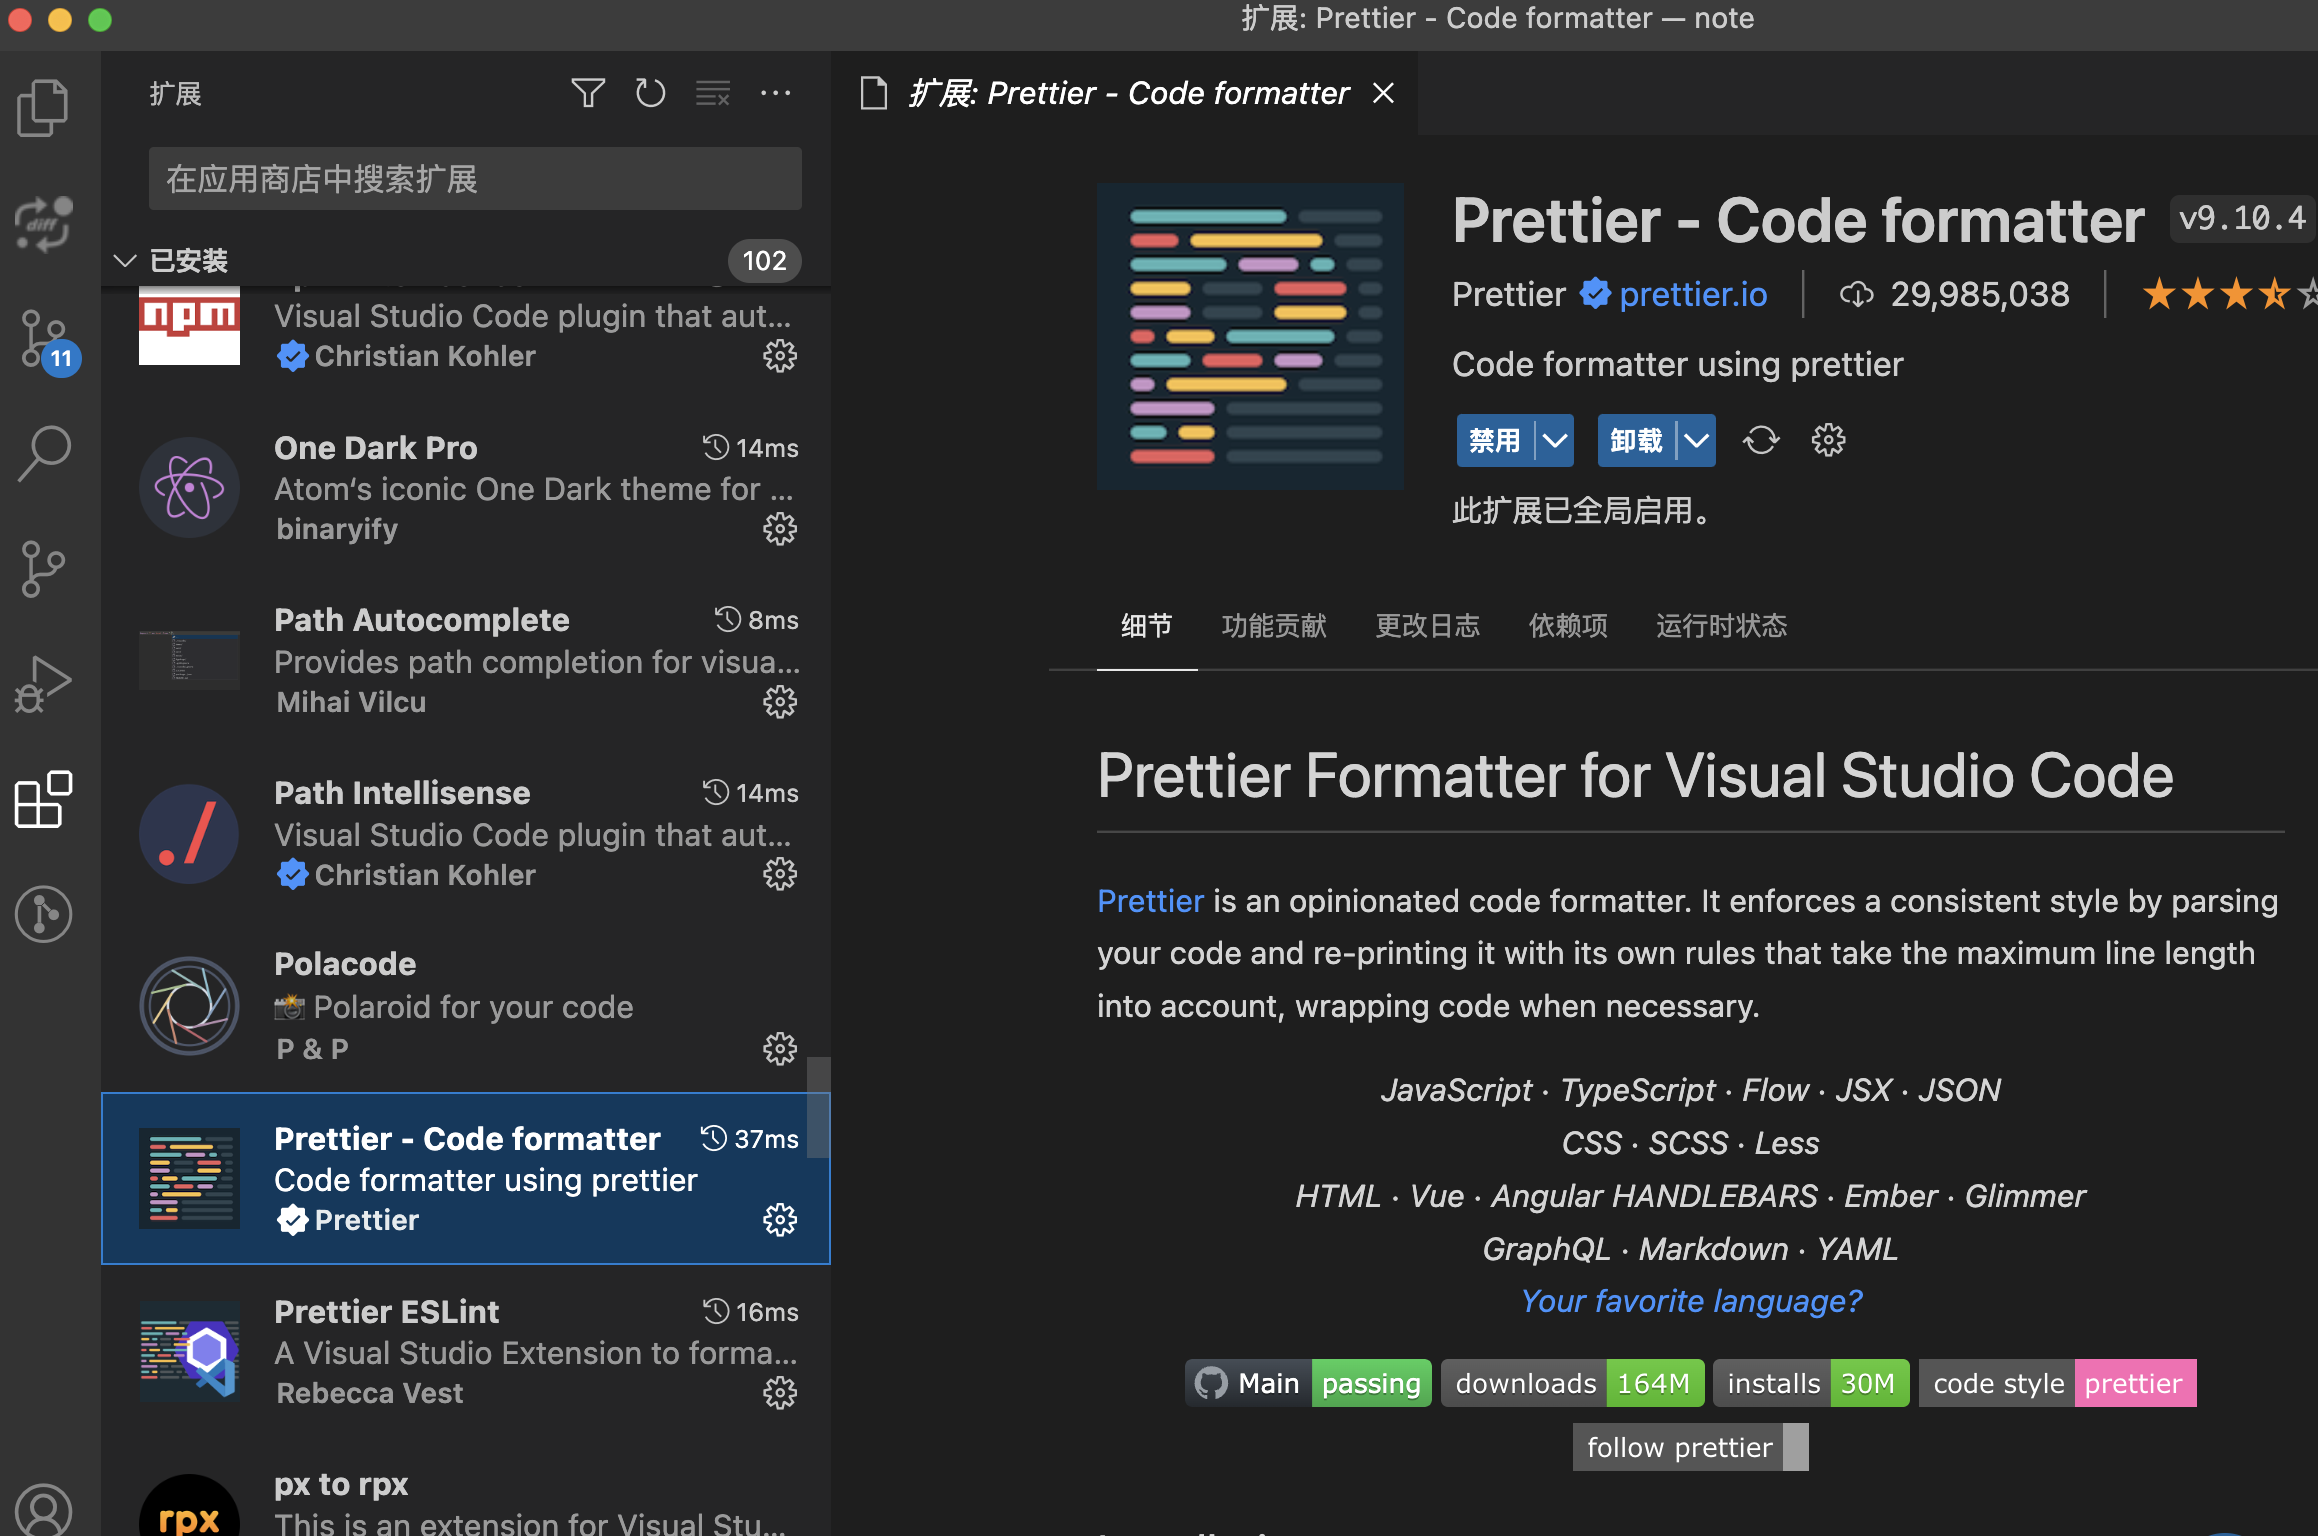Click the clear extensions search results icon
2318x1536 pixels.
click(x=713, y=94)
